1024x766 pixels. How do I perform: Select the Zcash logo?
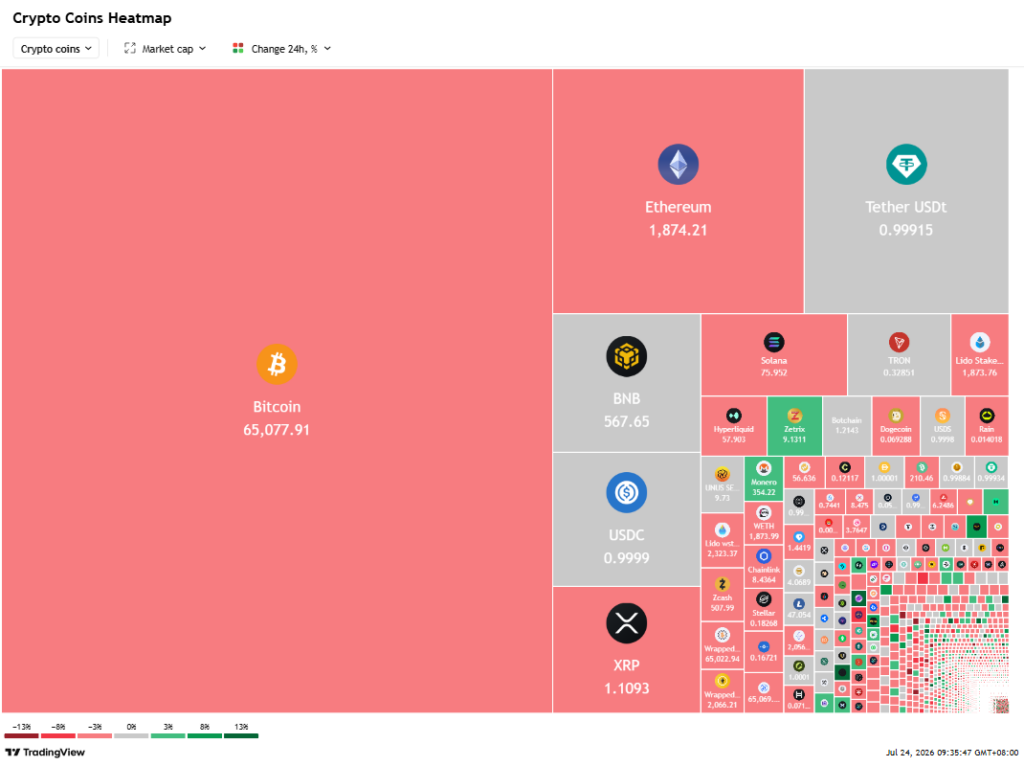(722, 584)
